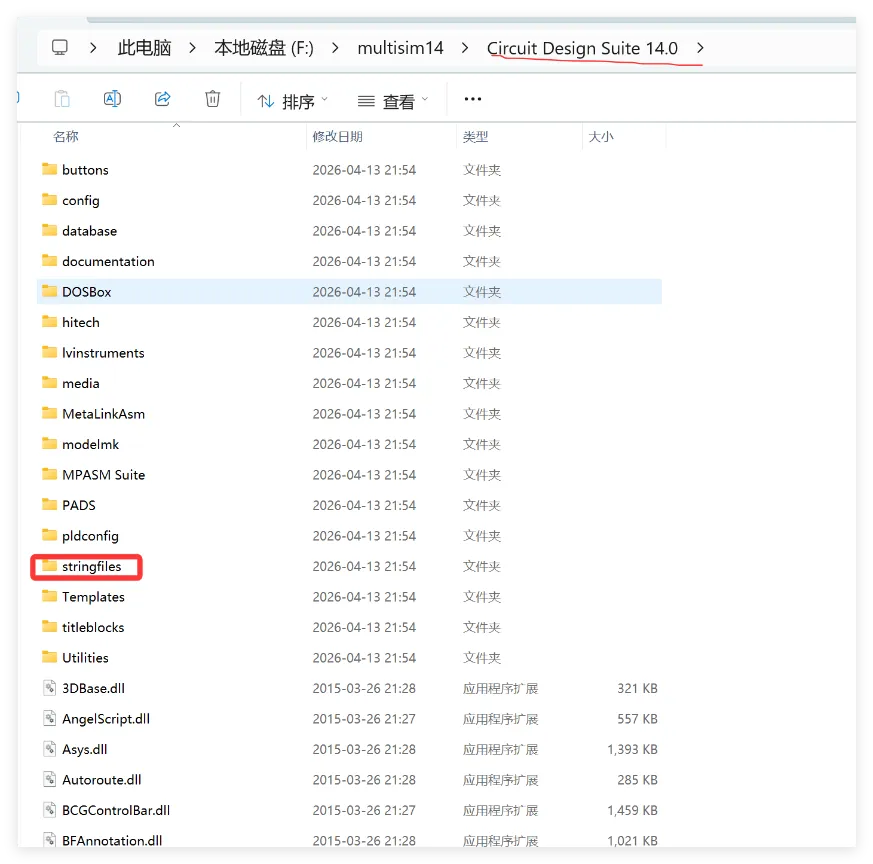
Task: Click the BFAnnotation.dll file name
Action: click(x=112, y=841)
